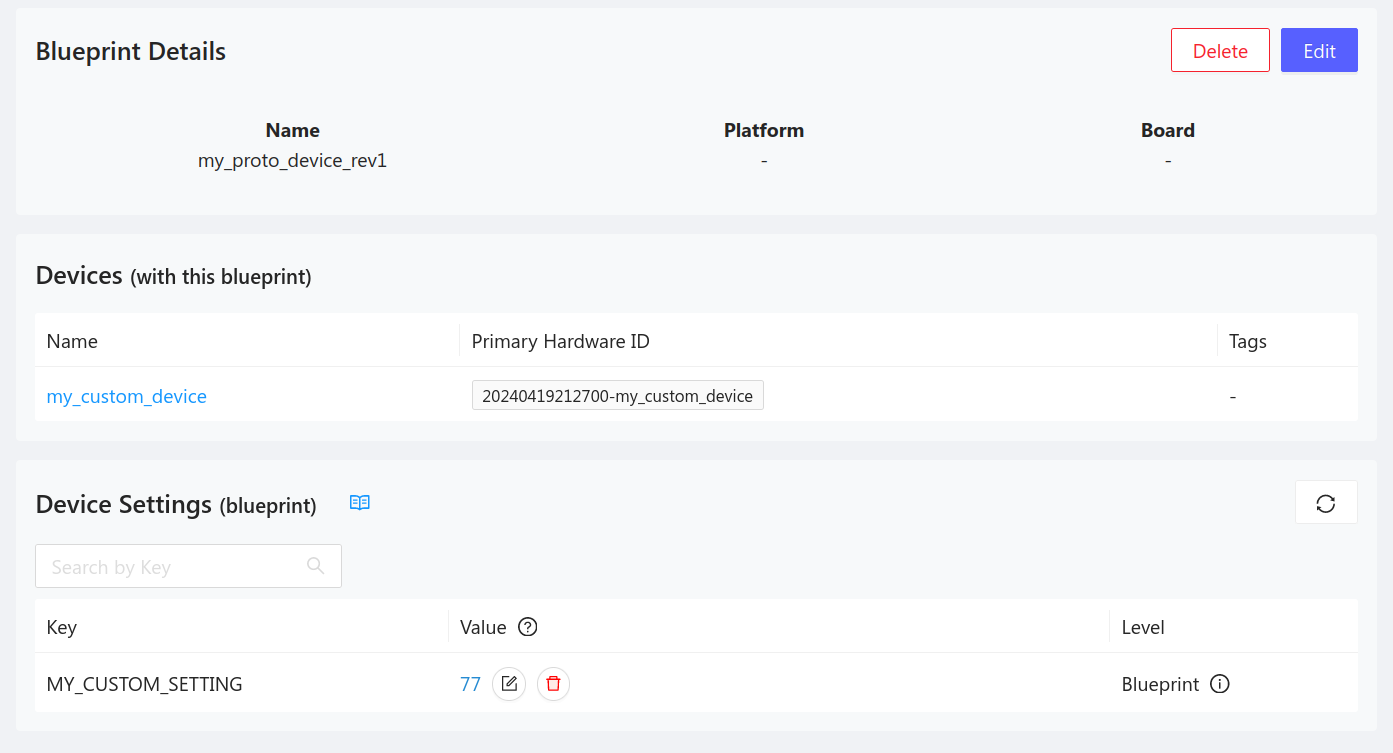This screenshot has width=1393, height=753.
Task: Focus the Search by Key field
Action: pos(170,567)
